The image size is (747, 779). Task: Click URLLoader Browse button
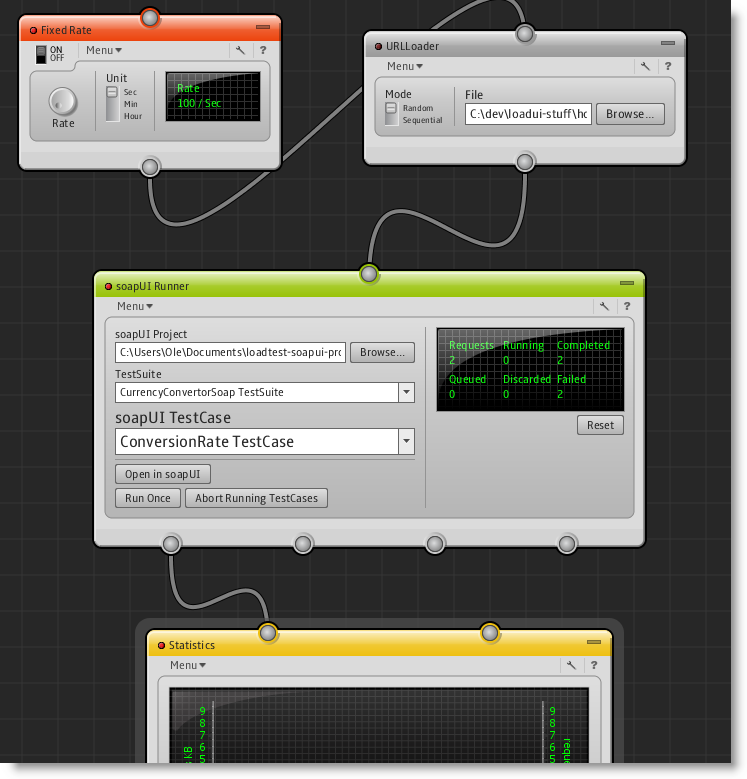pos(630,114)
